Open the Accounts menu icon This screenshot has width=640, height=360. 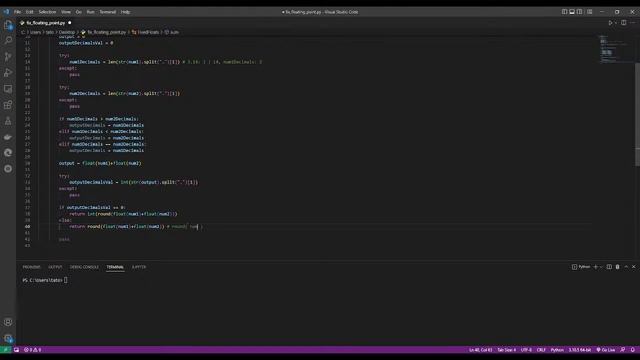(x=8, y=322)
